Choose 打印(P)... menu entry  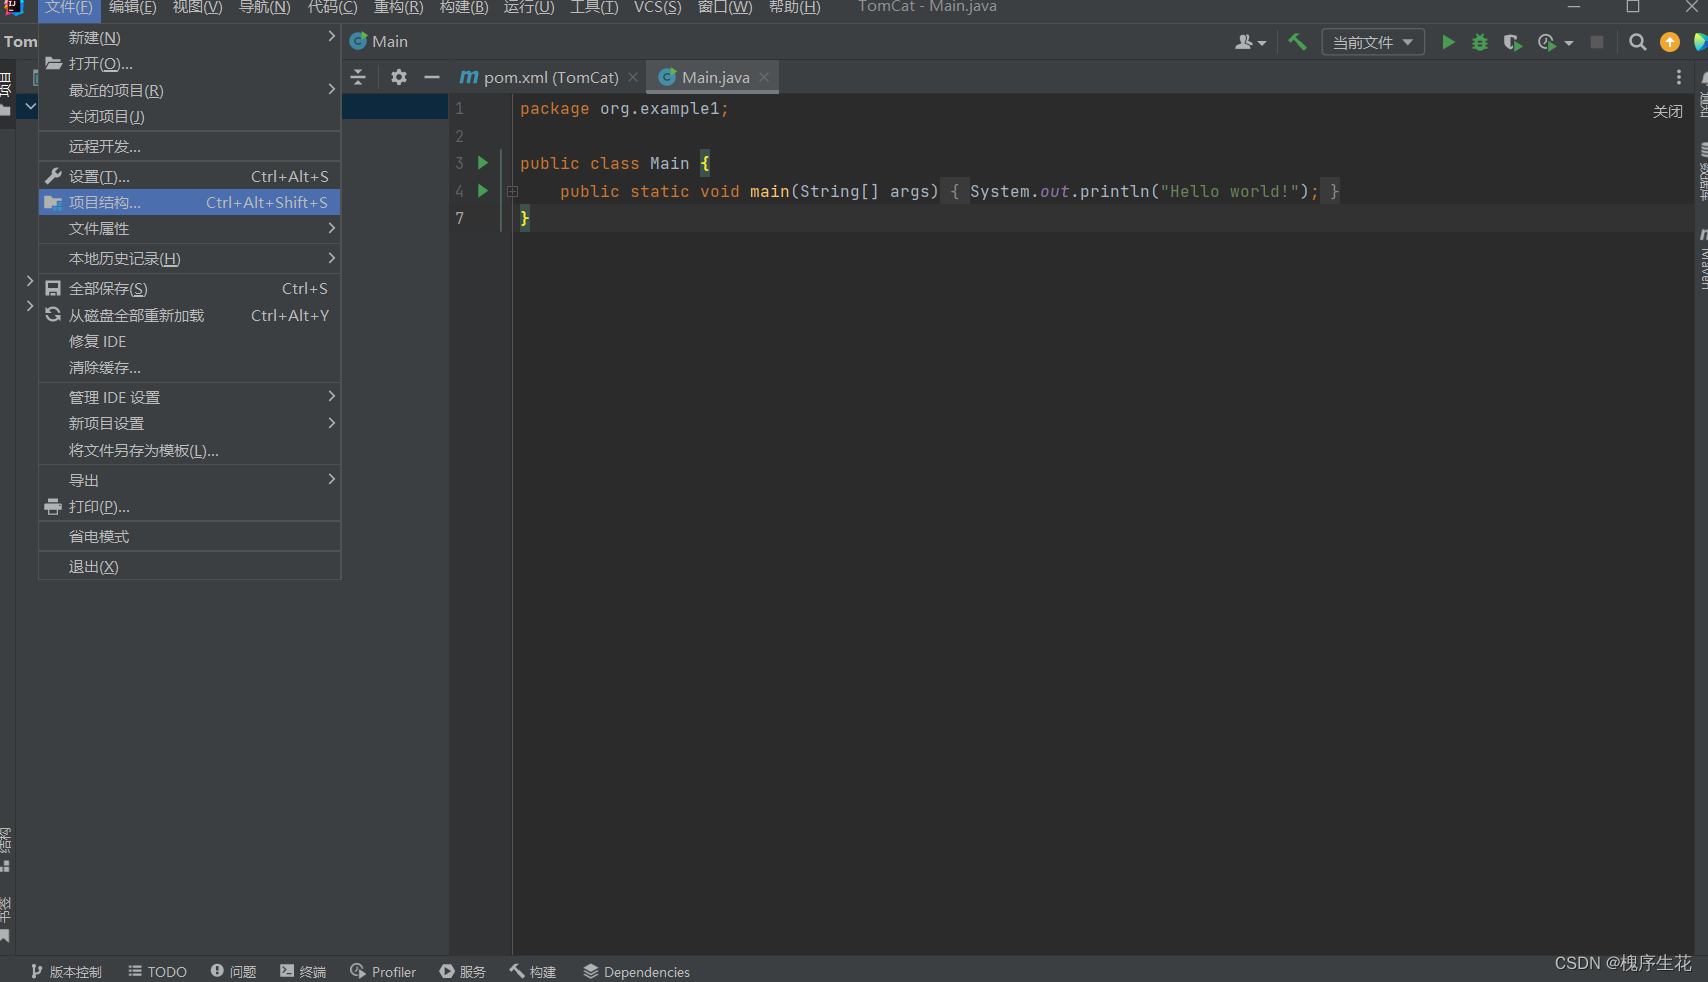(190, 506)
